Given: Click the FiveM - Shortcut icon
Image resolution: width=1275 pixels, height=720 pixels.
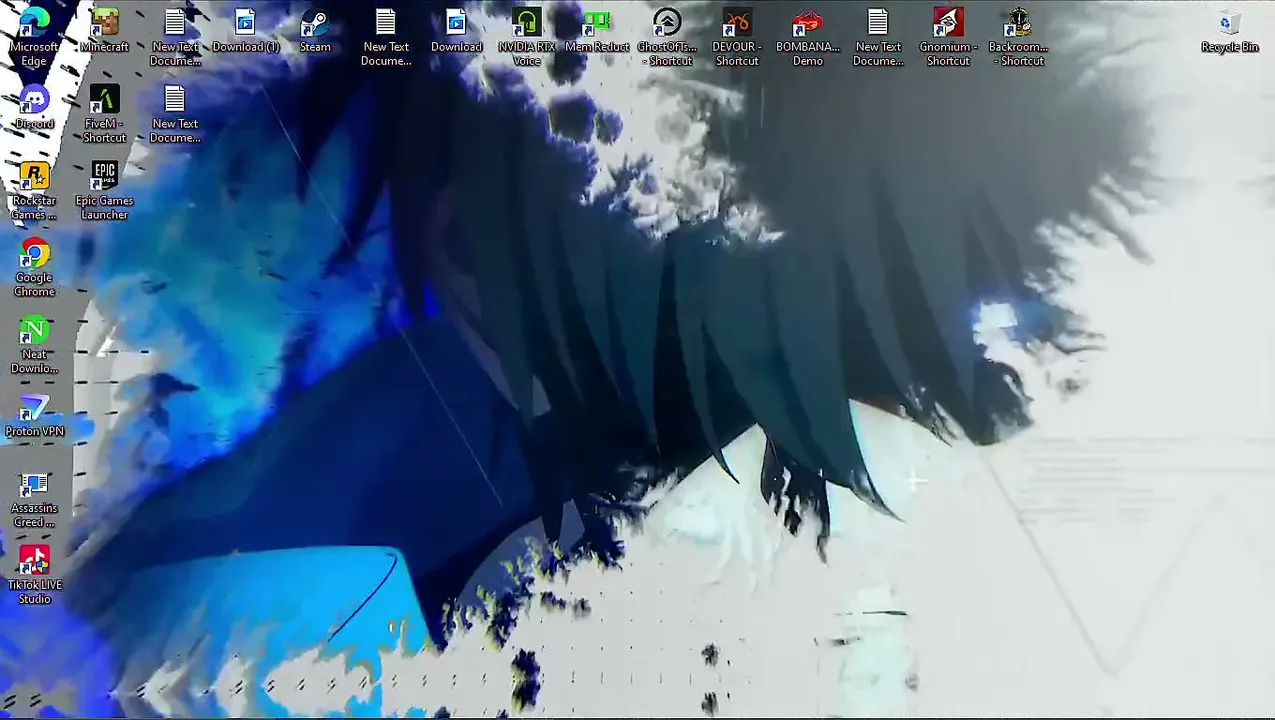Looking at the screenshot, I should point(104,114).
